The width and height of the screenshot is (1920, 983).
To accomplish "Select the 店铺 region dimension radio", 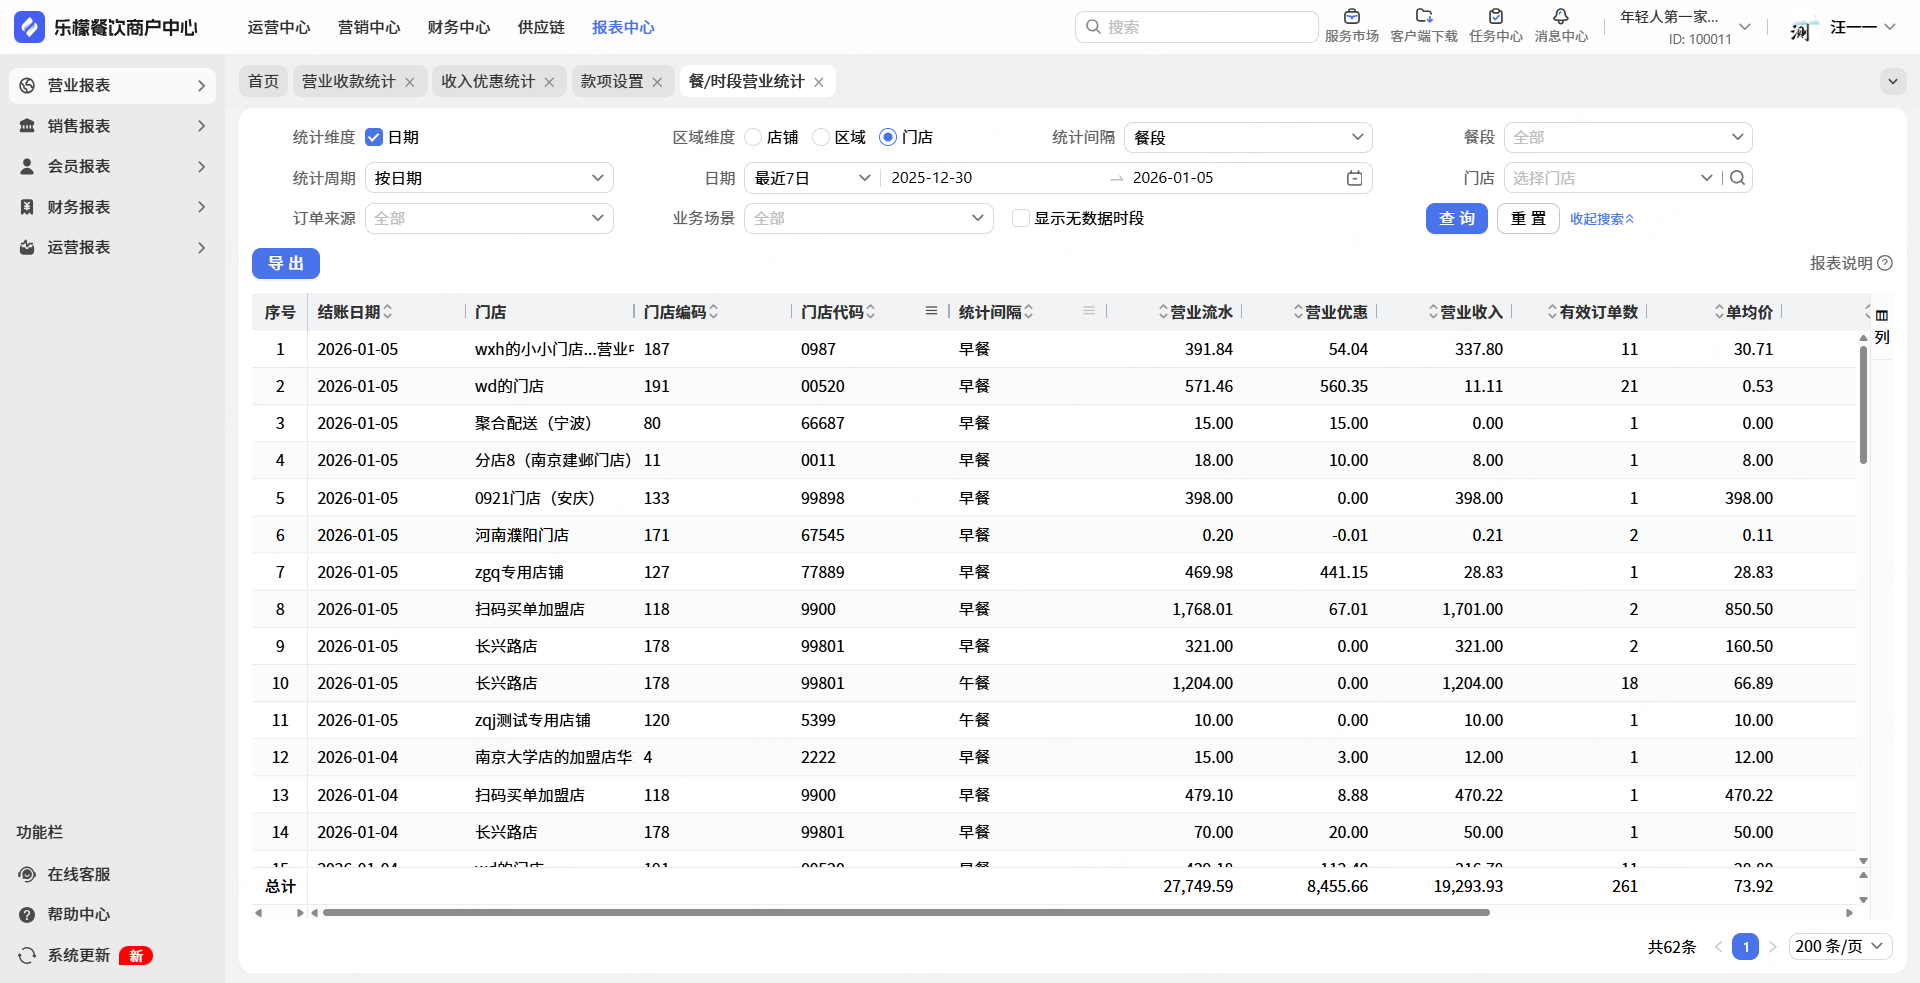I will [754, 137].
